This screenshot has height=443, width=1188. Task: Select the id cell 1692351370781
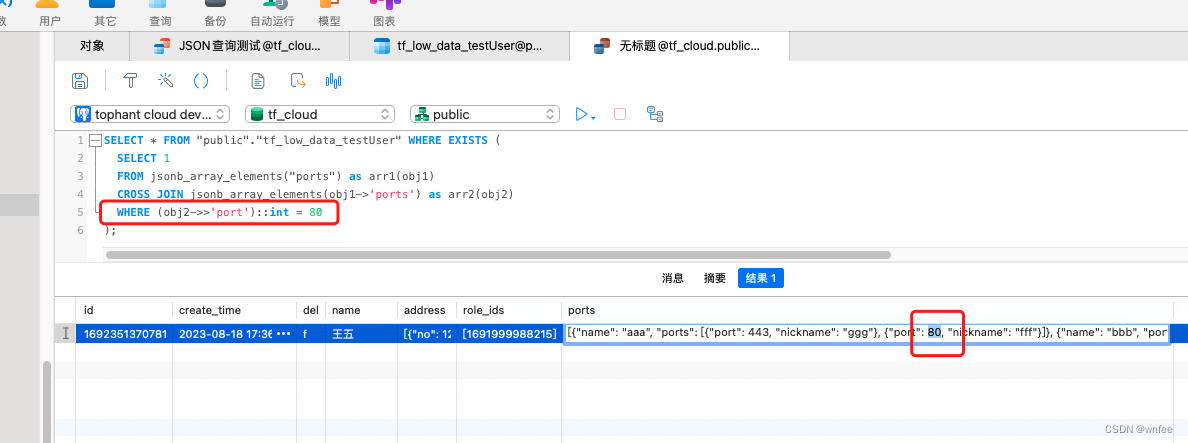point(124,333)
